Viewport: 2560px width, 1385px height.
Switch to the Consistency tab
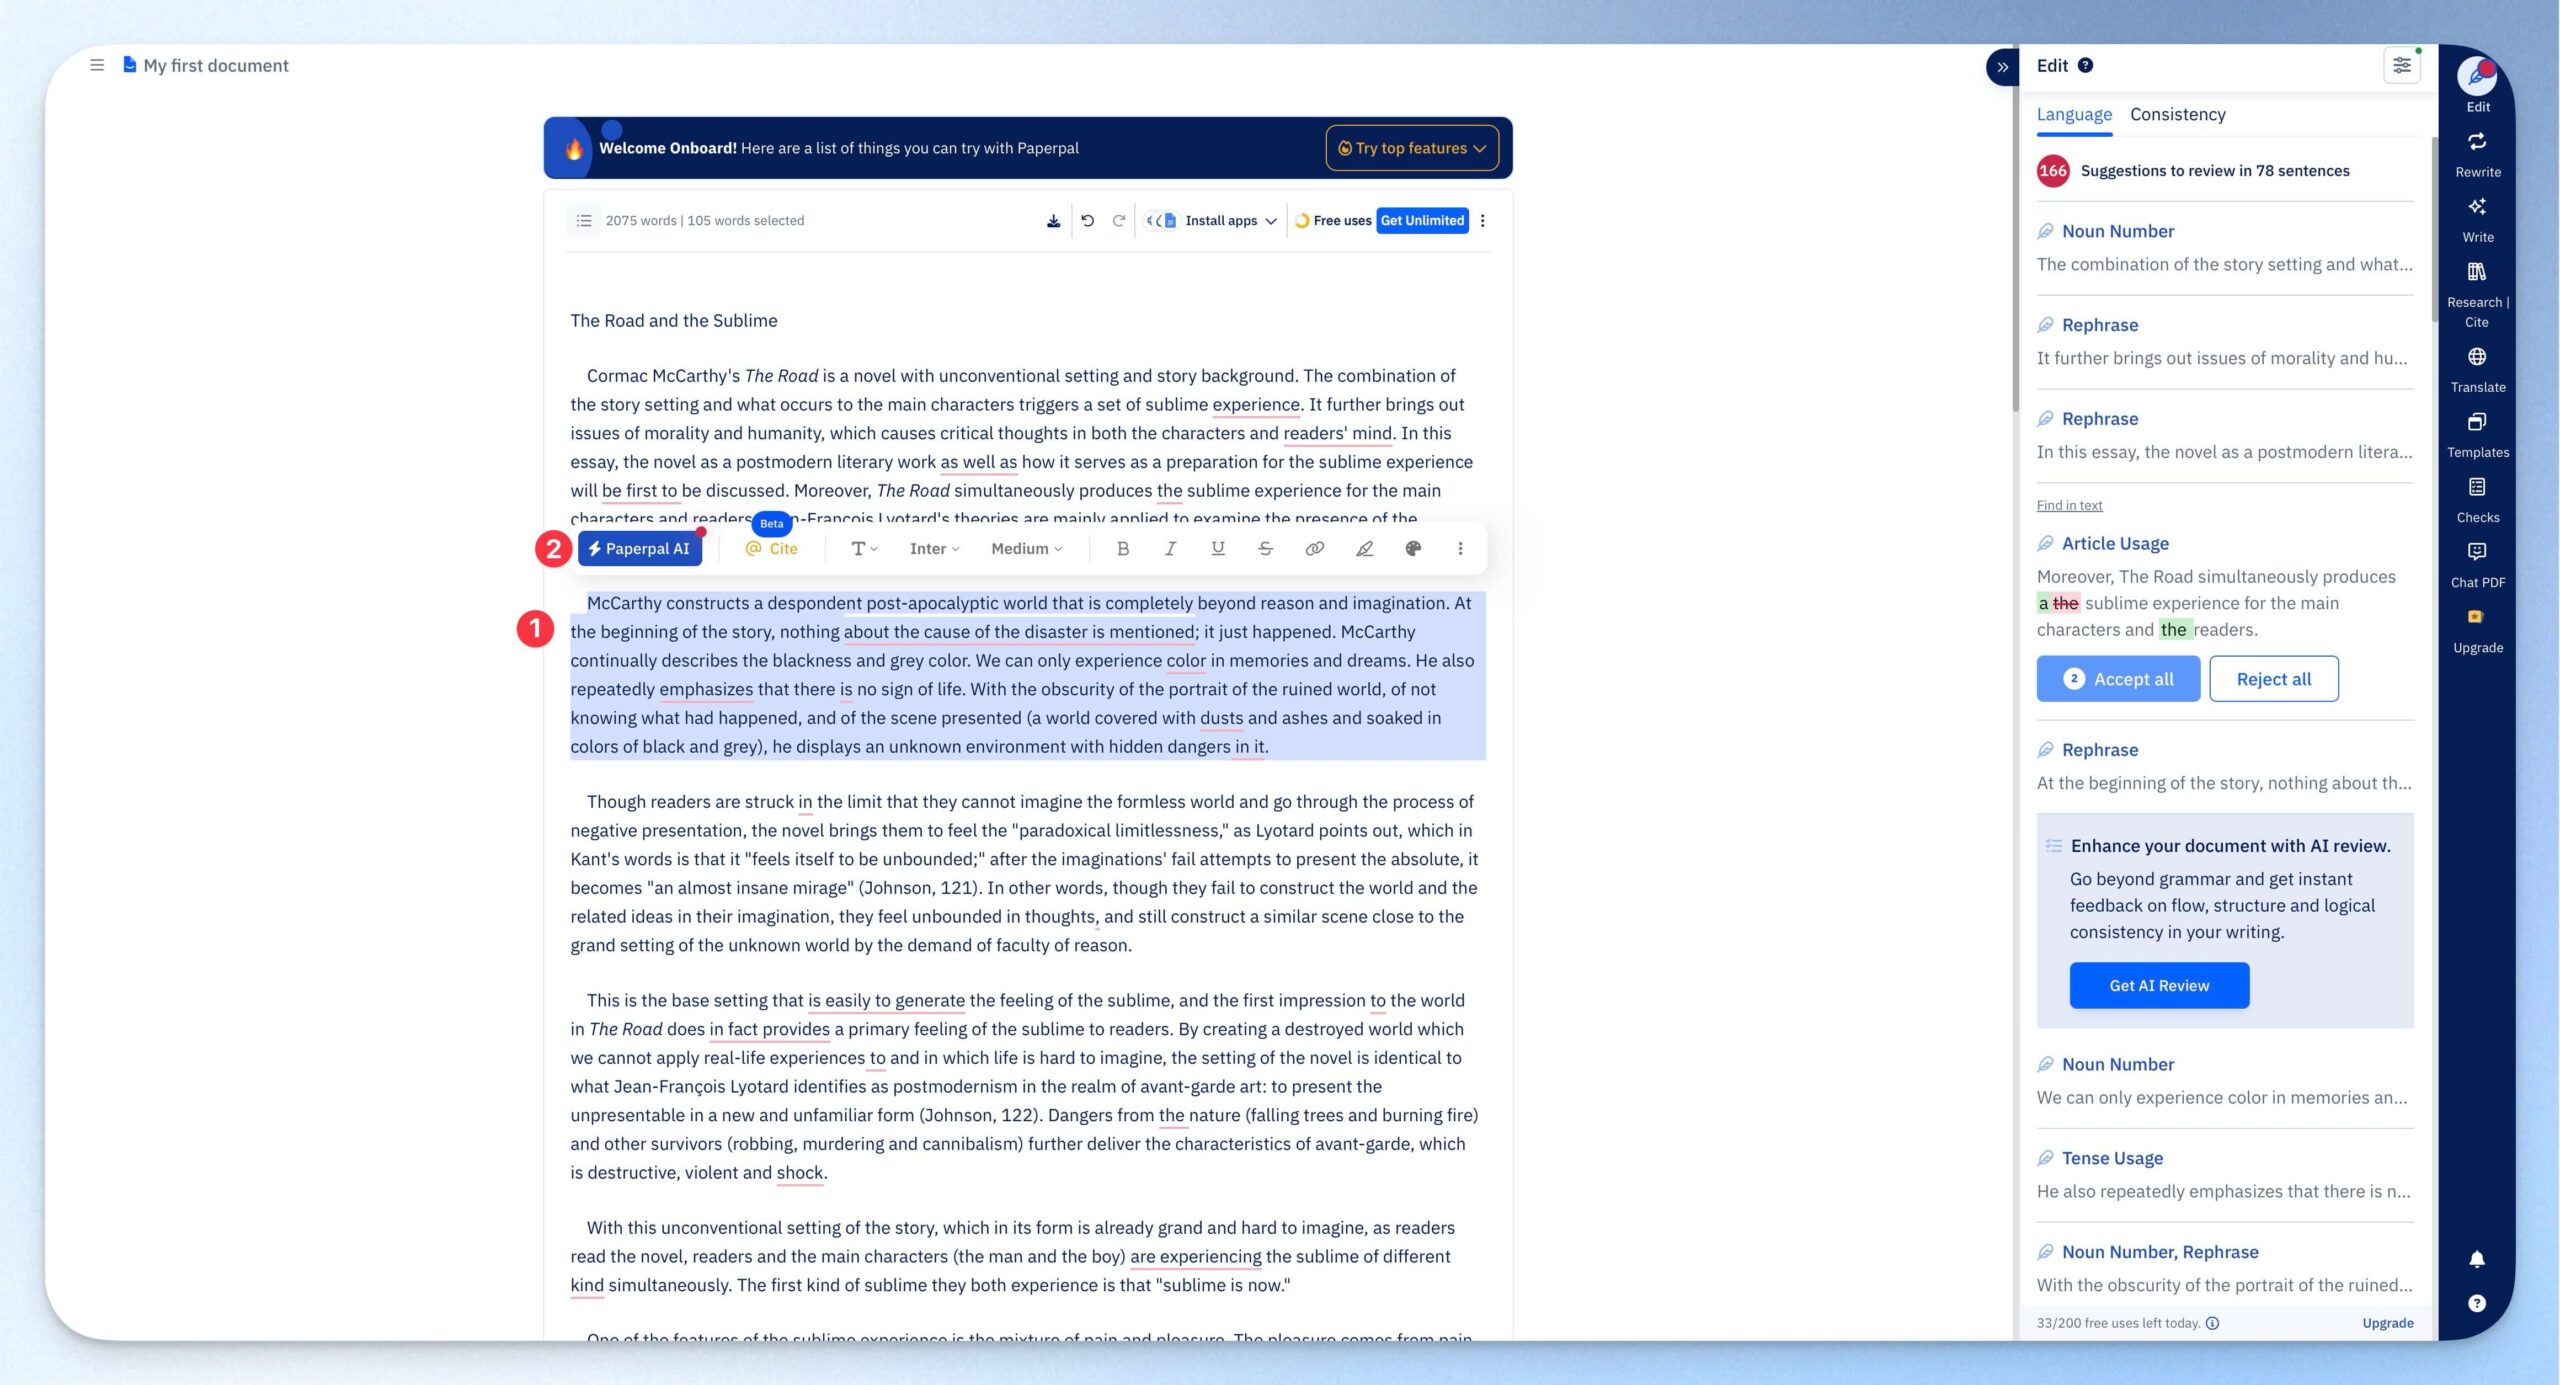(x=2177, y=114)
